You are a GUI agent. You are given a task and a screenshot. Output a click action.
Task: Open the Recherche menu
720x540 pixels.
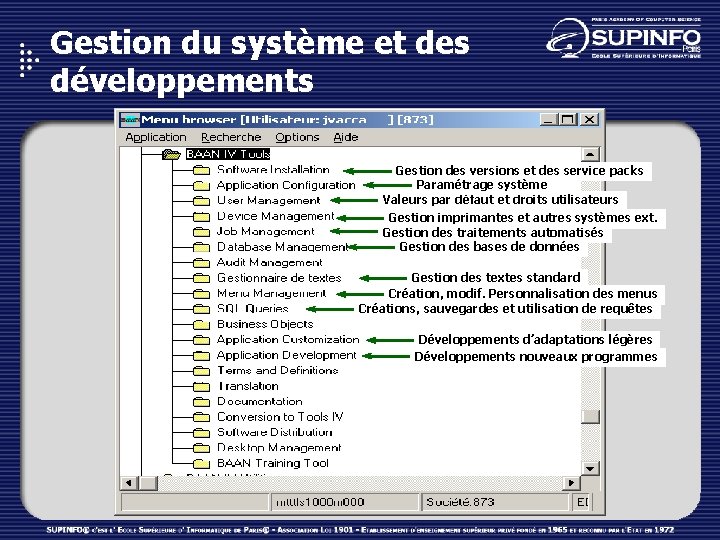point(231,137)
